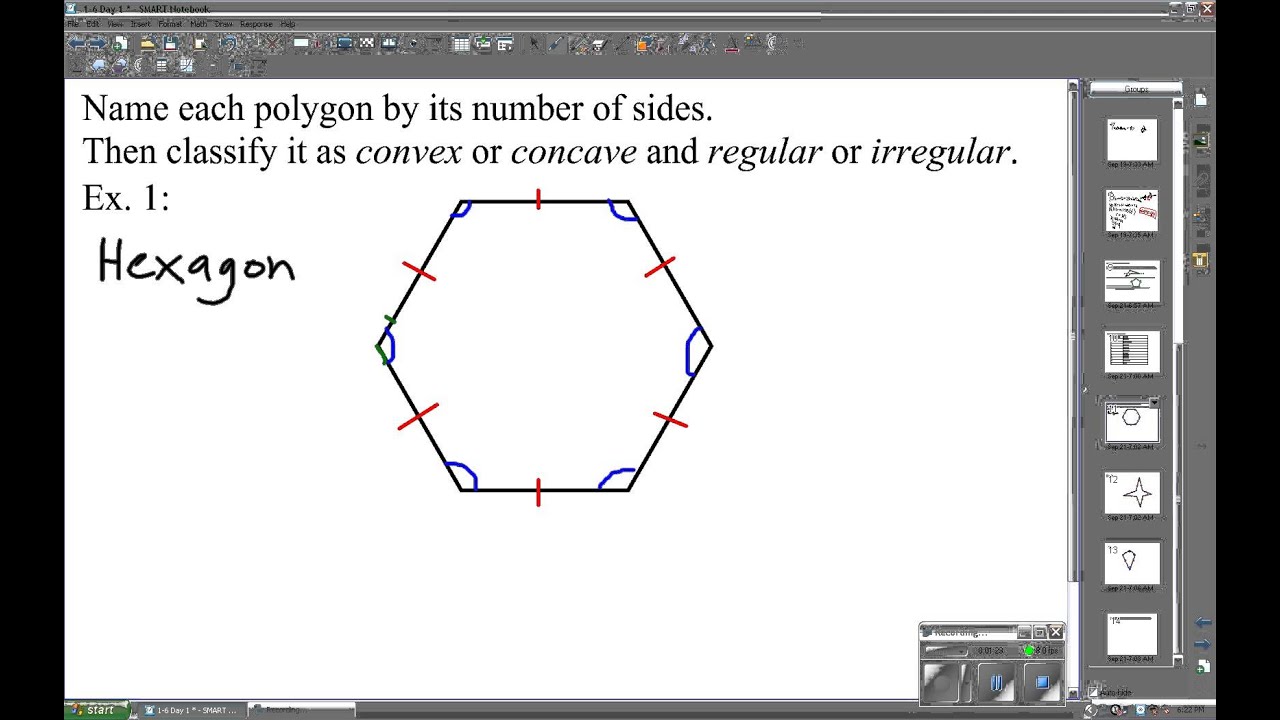The image size is (1280, 720).
Task: Select the Pen tool
Action: (x=556, y=43)
